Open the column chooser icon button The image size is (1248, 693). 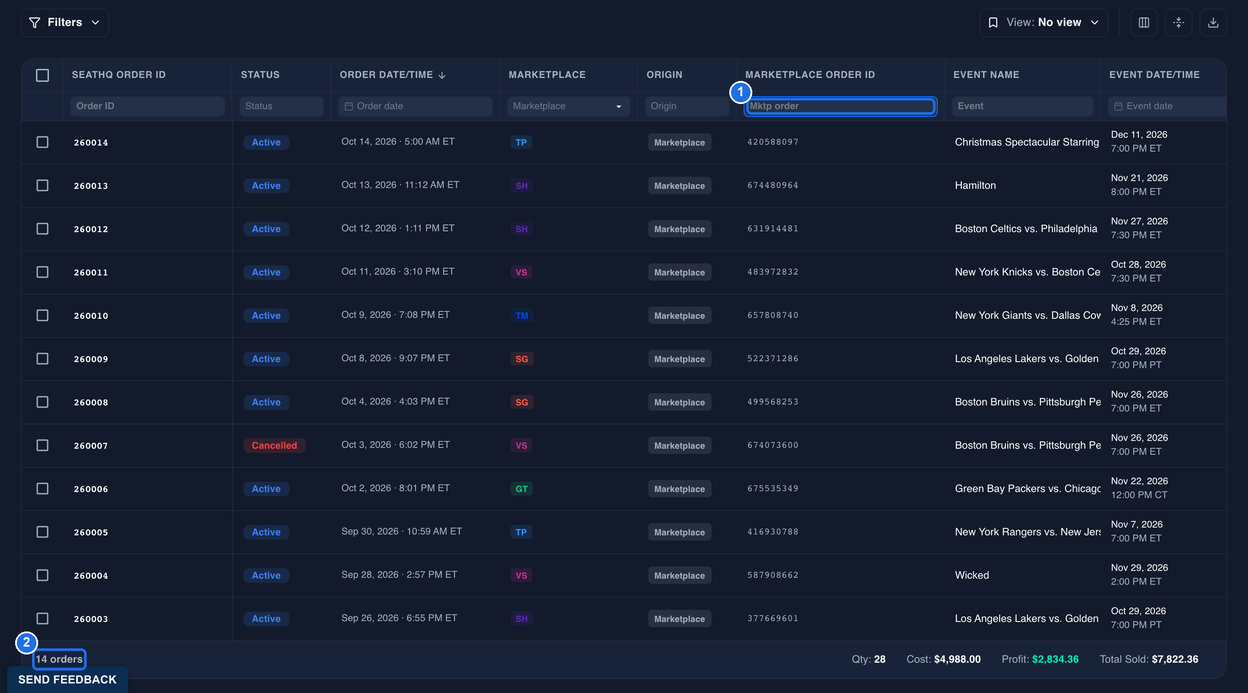[1144, 22]
